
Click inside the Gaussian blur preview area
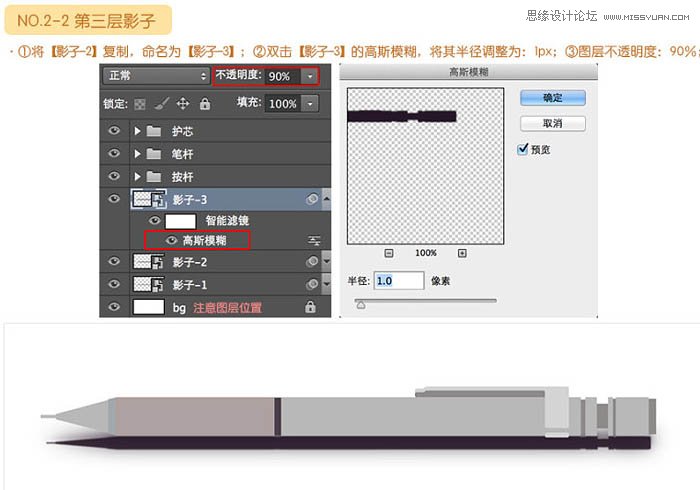tap(425, 166)
